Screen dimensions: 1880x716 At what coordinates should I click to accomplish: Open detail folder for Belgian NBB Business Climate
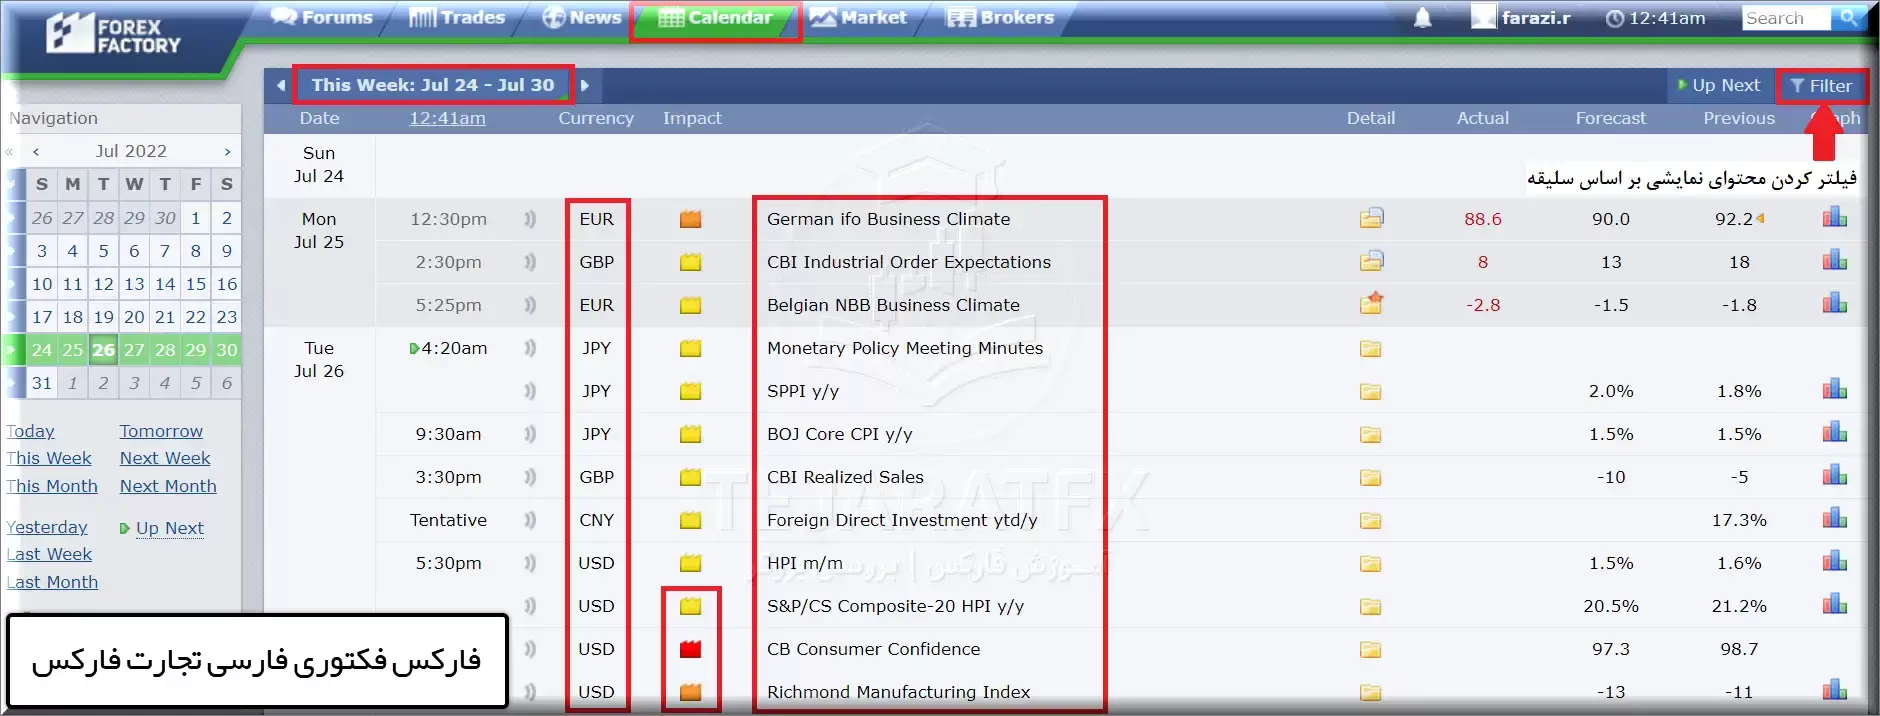pos(1371,304)
